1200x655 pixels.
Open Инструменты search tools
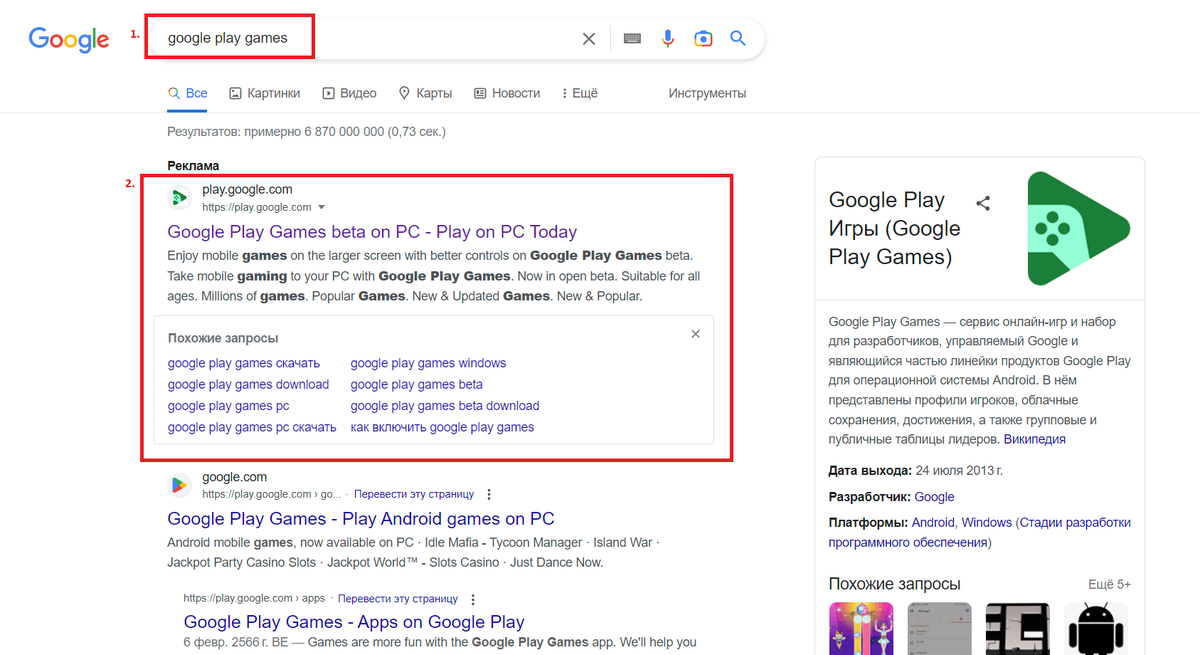(x=707, y=93)
